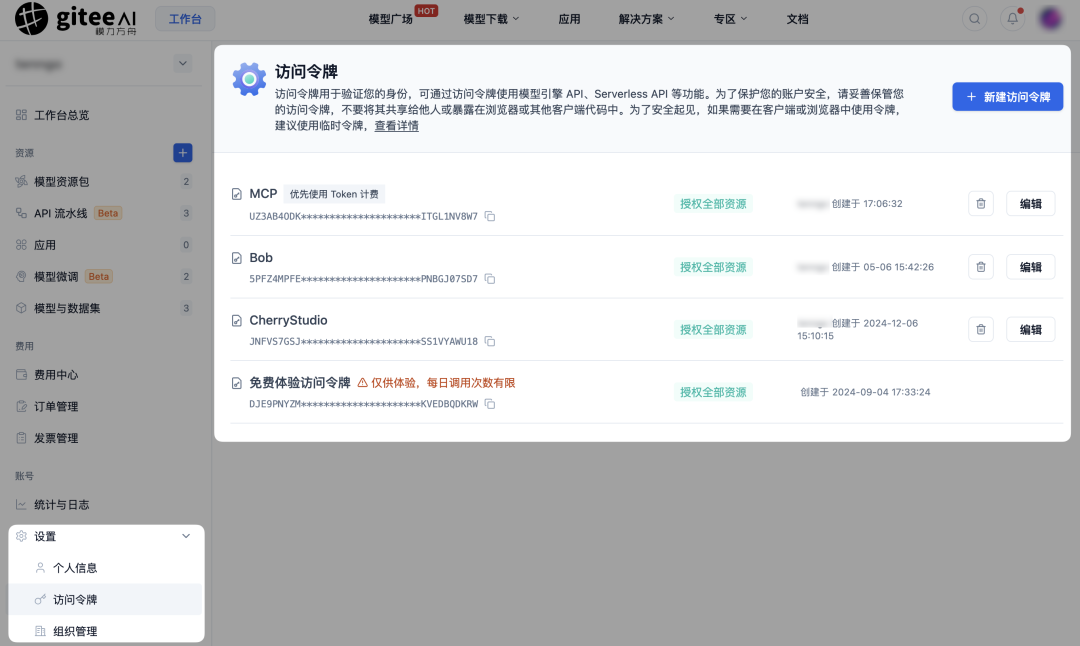
Task: Delete the CherryStudio access token
Action: pyautogui.click(x=981, y=330)
